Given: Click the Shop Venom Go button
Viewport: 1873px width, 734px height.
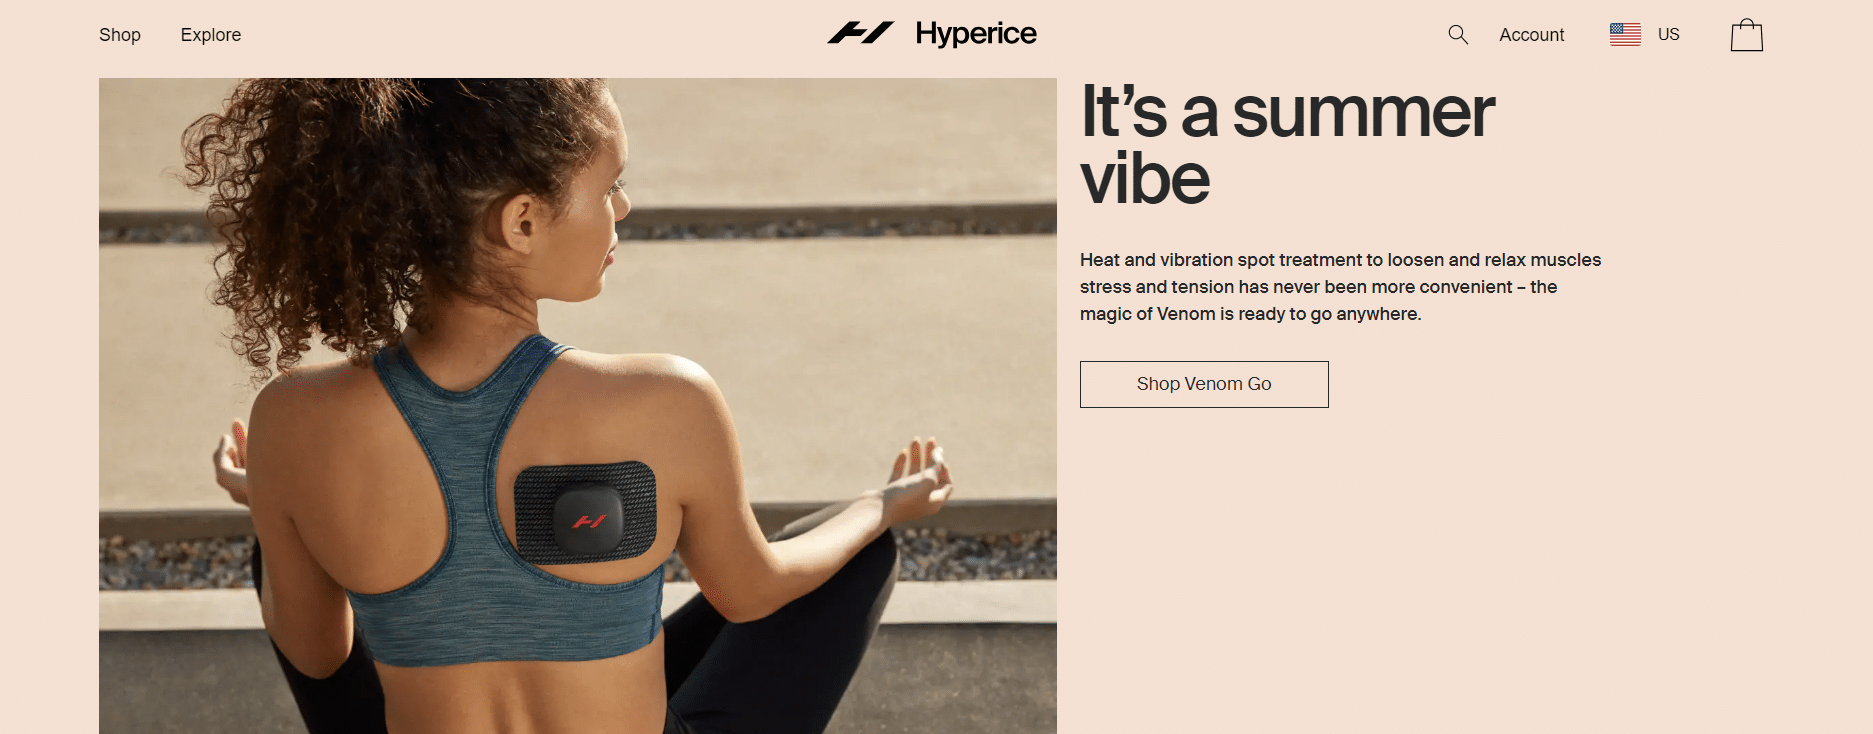Looking at the screenshot, I should click(1204, 384).
